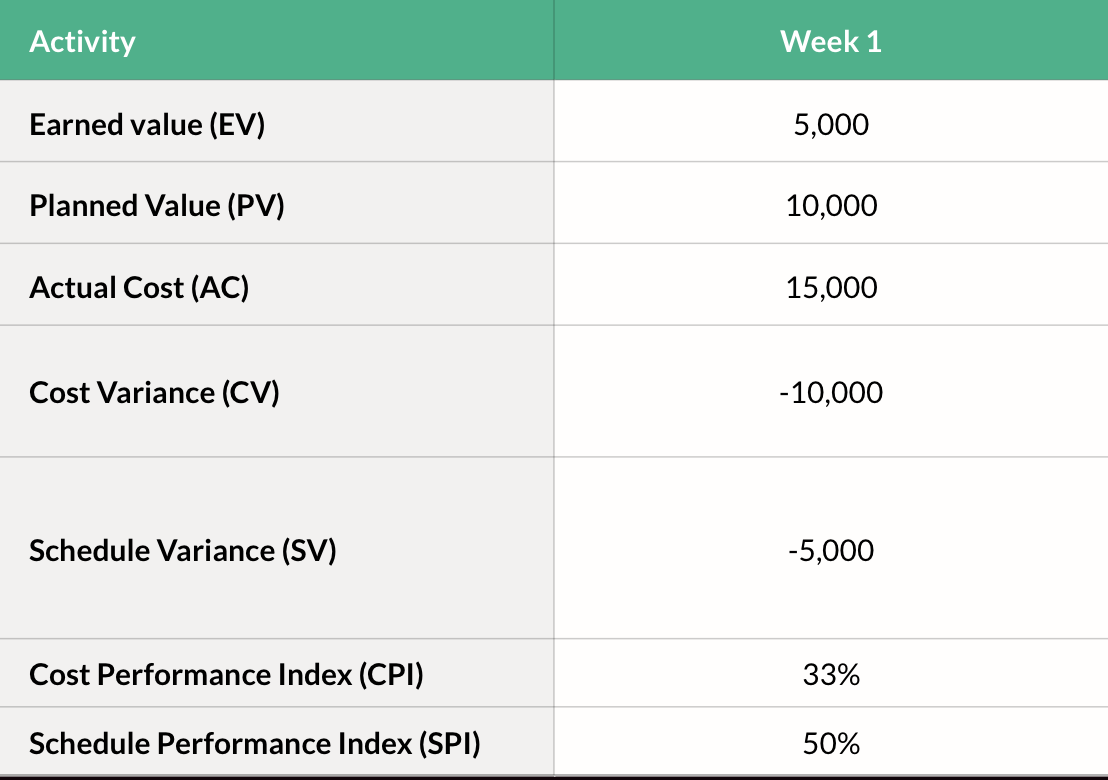Select the 33% CPI value cell
Viewport: 1108px width, 780px height.
pyautogui.click(x=830, y=675)
